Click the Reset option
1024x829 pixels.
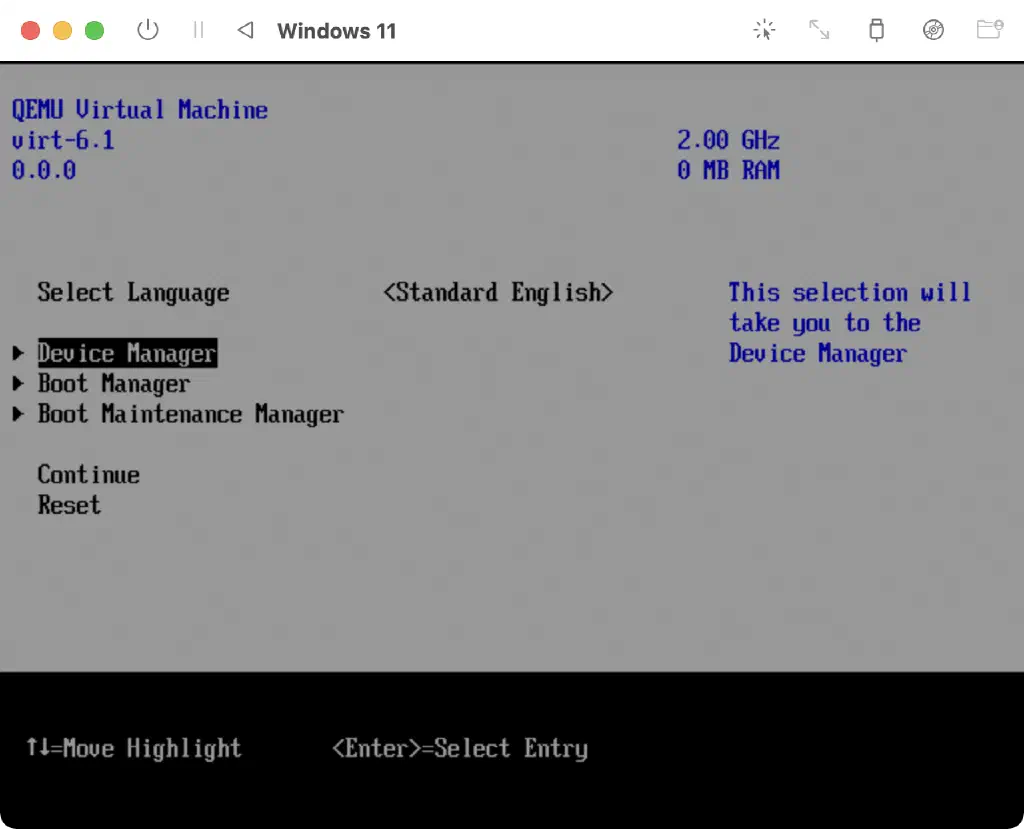(x=69, y=505)
